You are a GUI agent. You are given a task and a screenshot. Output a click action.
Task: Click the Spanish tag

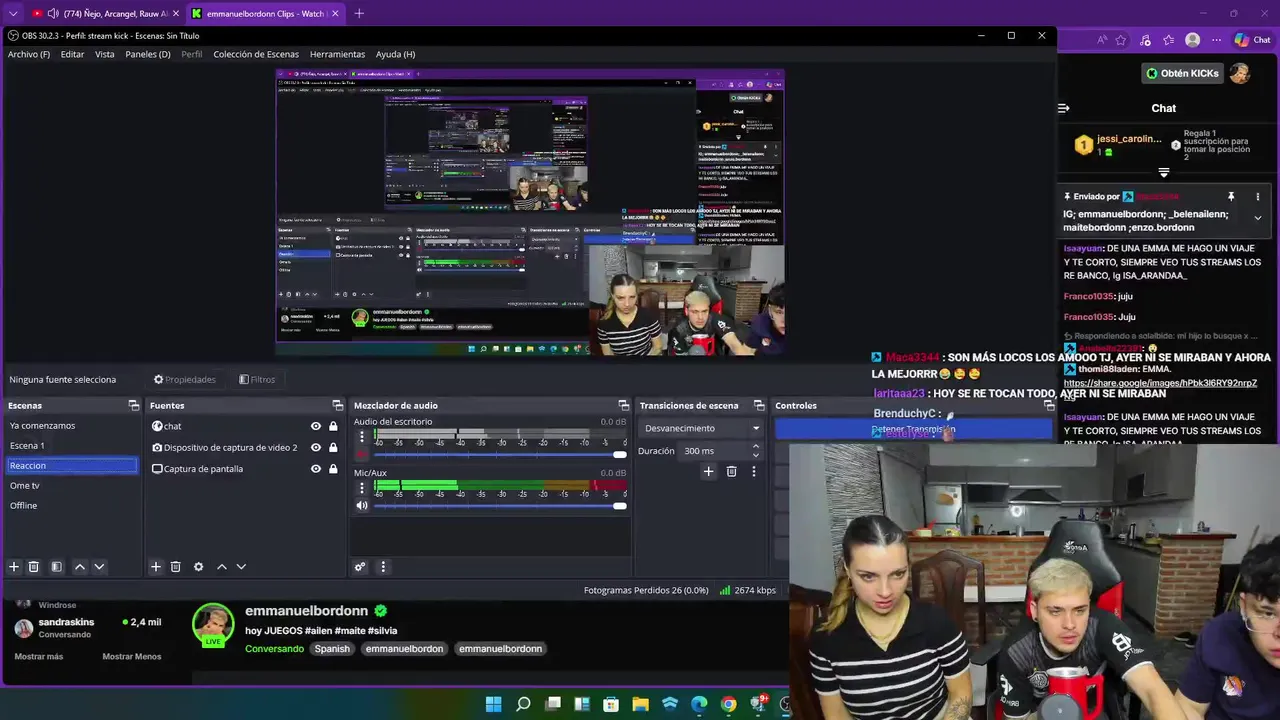pyautogui.click(x=332, y=648)
